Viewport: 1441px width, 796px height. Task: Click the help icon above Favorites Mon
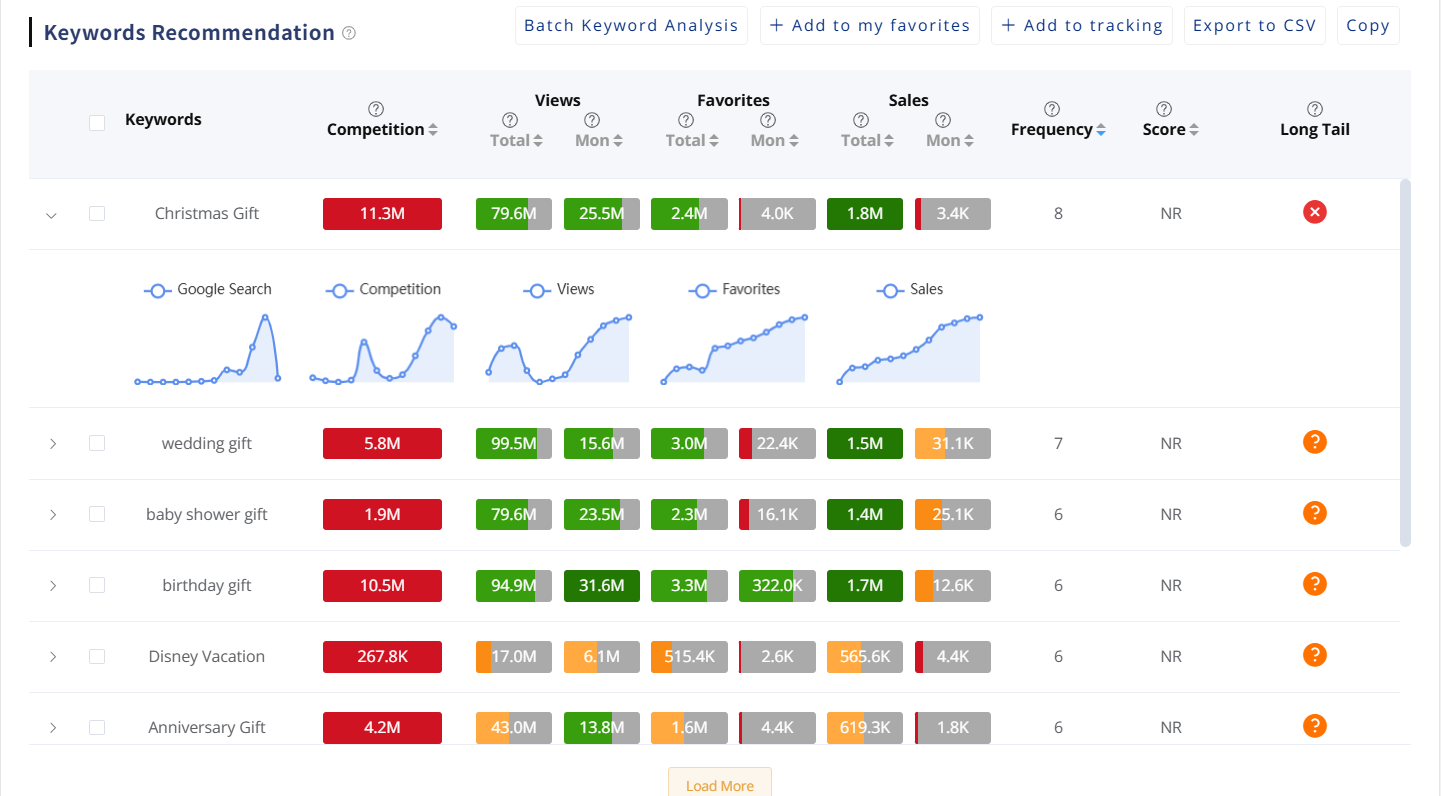766,120
